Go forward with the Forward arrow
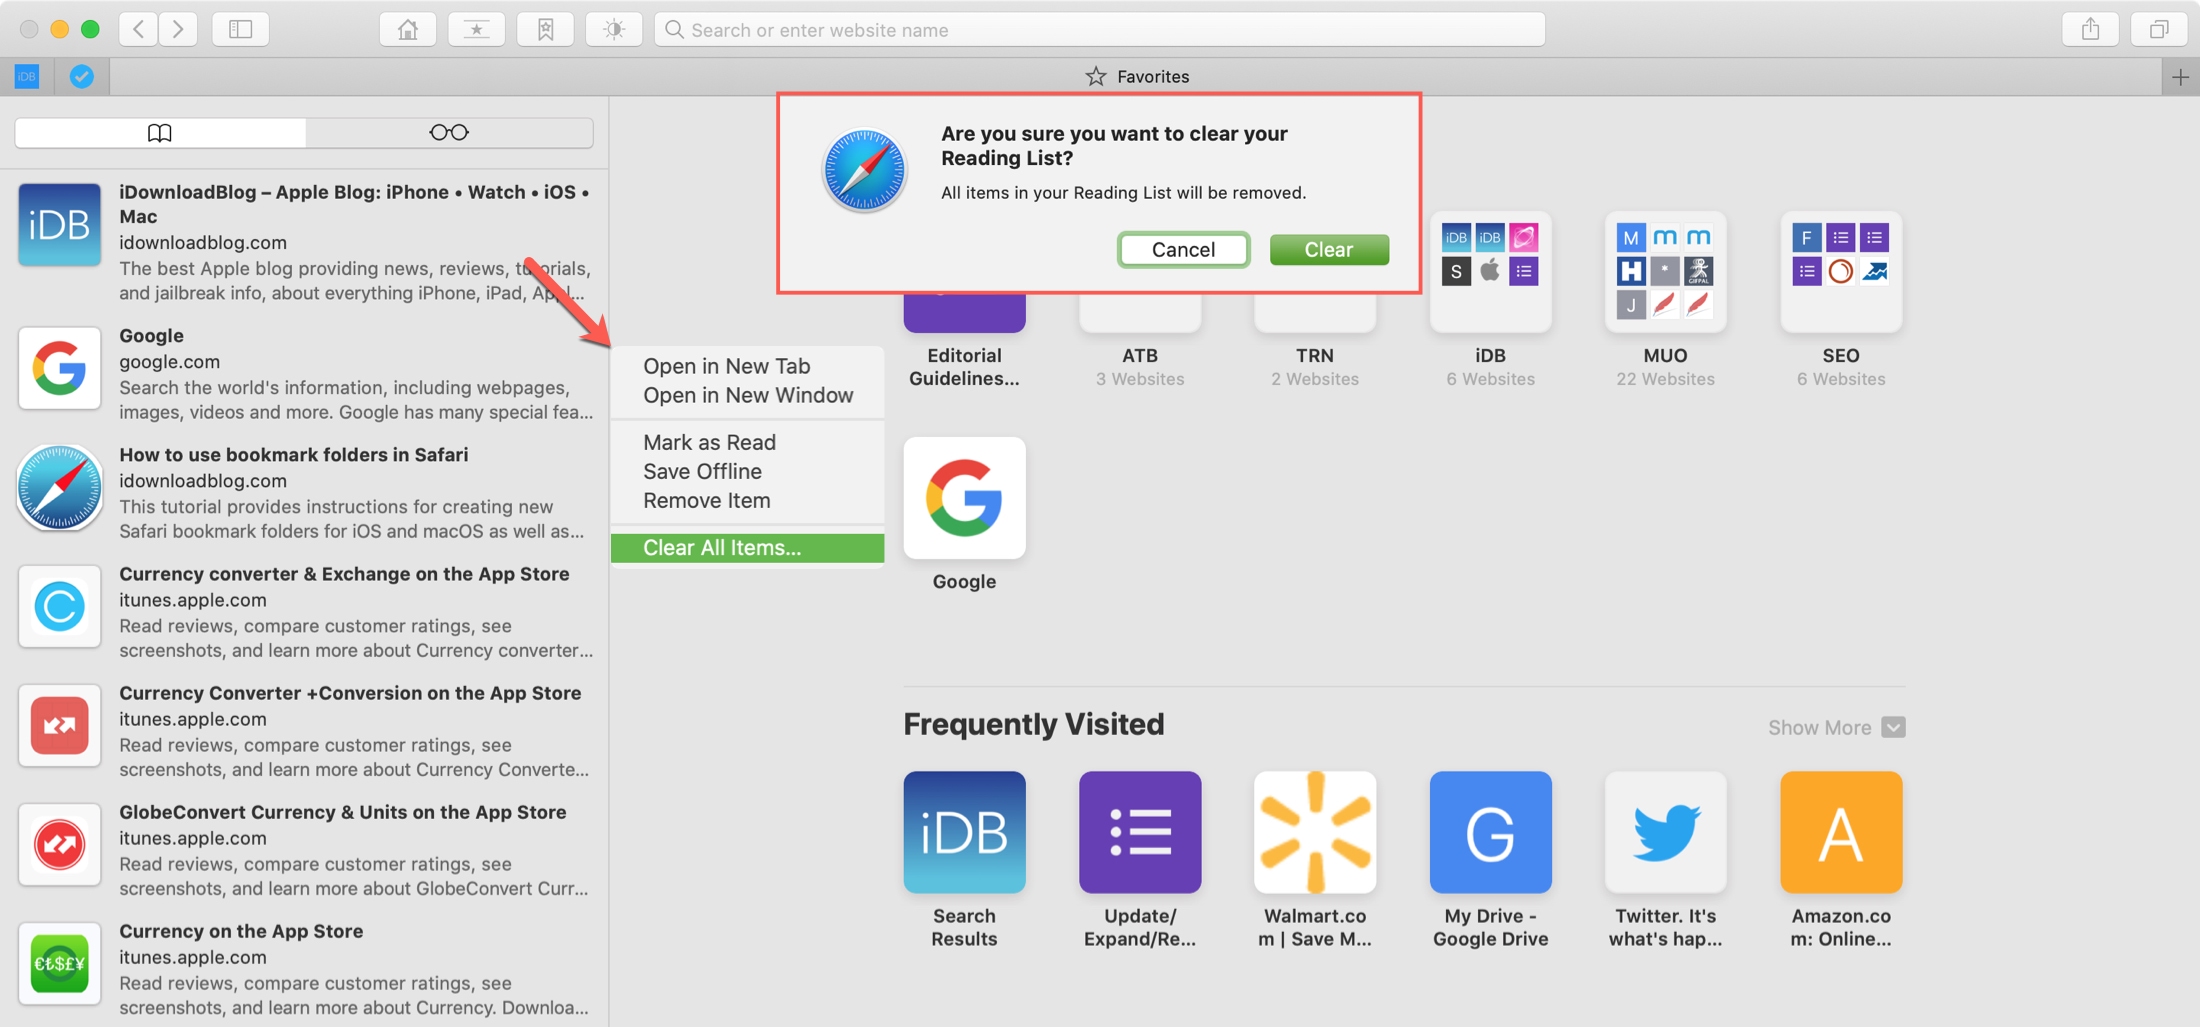This screenshot has height=1027, width=2200. 178,29
